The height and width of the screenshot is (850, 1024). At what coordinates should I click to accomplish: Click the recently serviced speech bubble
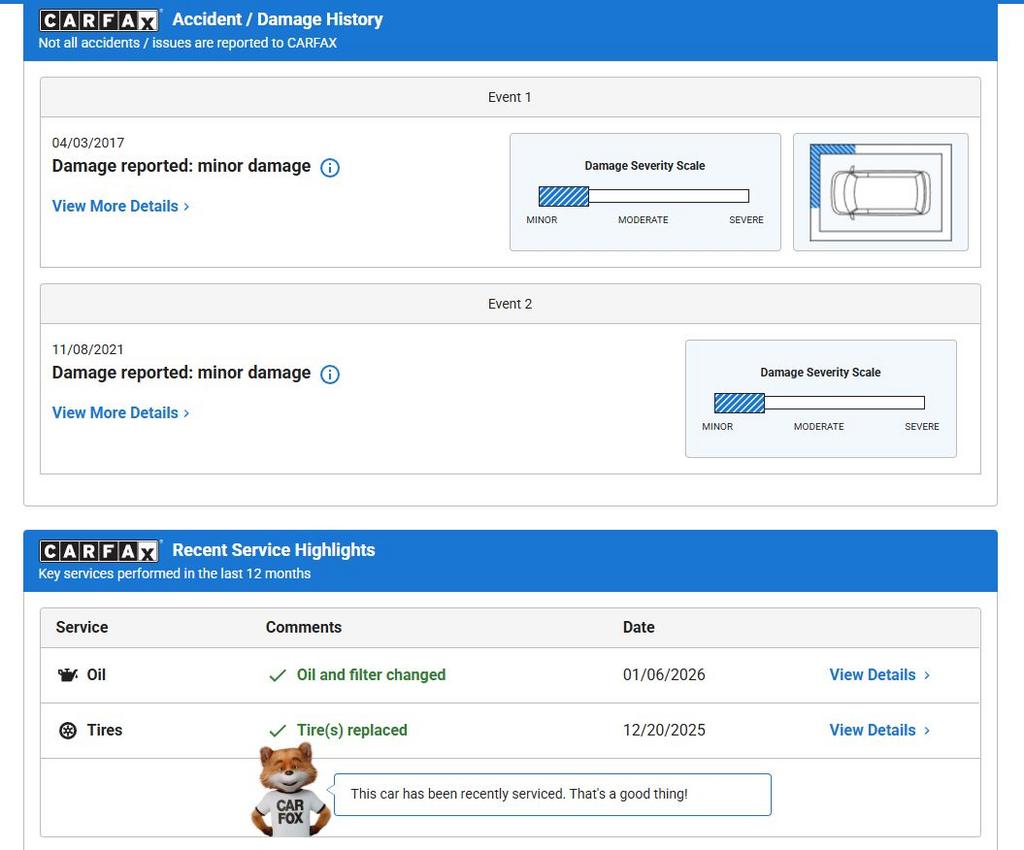coord(552,794)
